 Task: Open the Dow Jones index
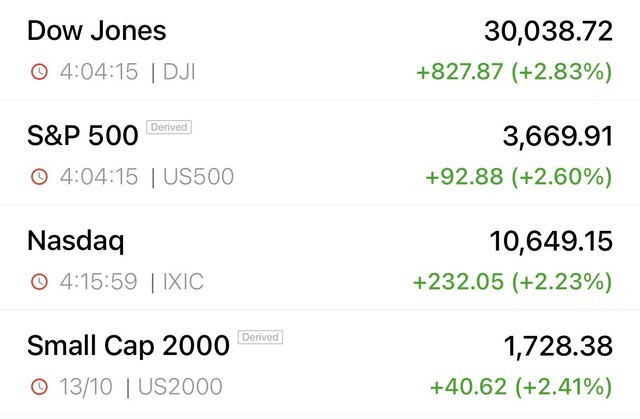click(x=320, y=50)
